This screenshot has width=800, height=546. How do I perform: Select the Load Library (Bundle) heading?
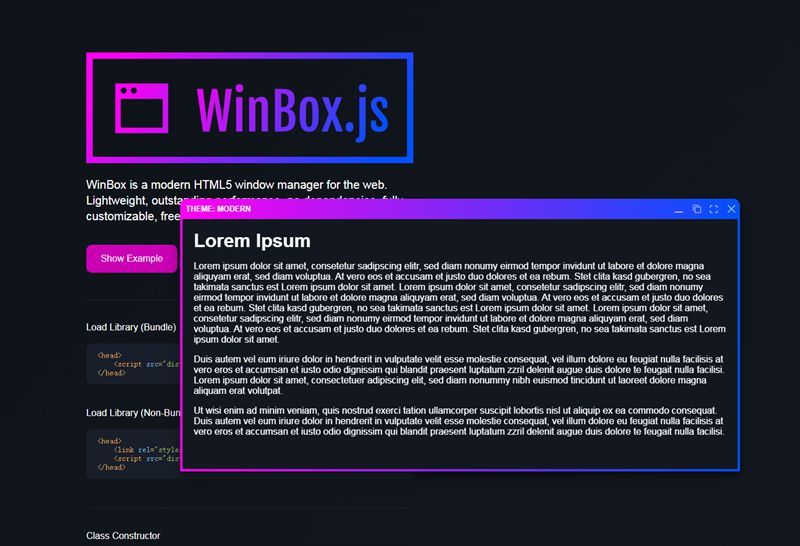(x=131, y=327)
